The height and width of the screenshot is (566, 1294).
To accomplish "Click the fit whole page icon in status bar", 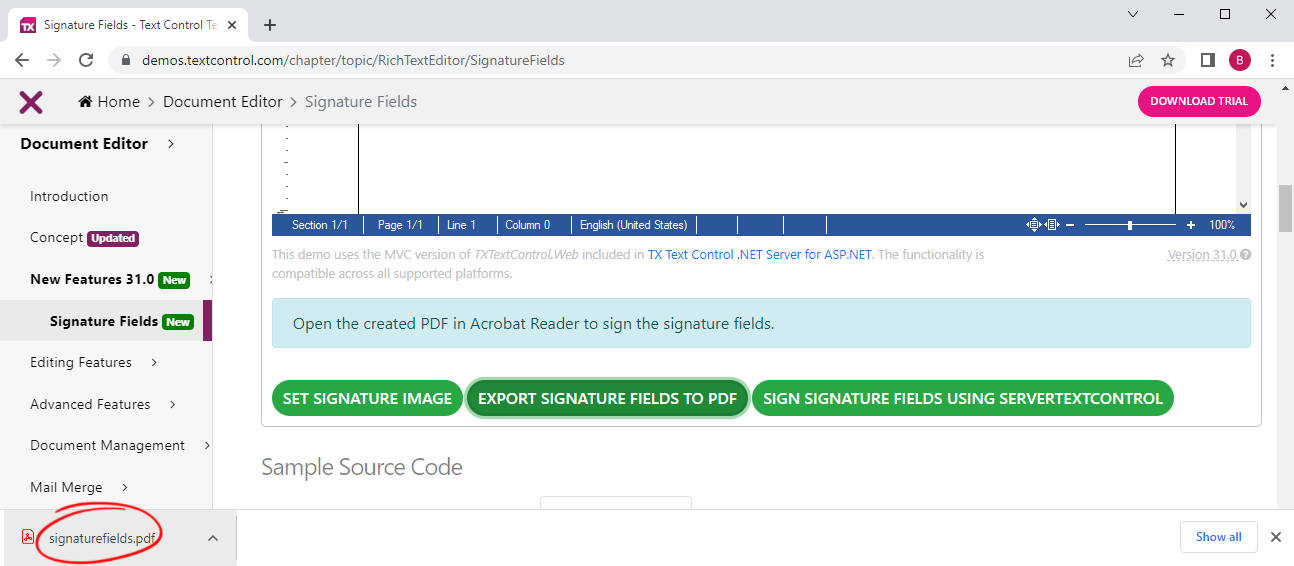I will [1034, 225].
